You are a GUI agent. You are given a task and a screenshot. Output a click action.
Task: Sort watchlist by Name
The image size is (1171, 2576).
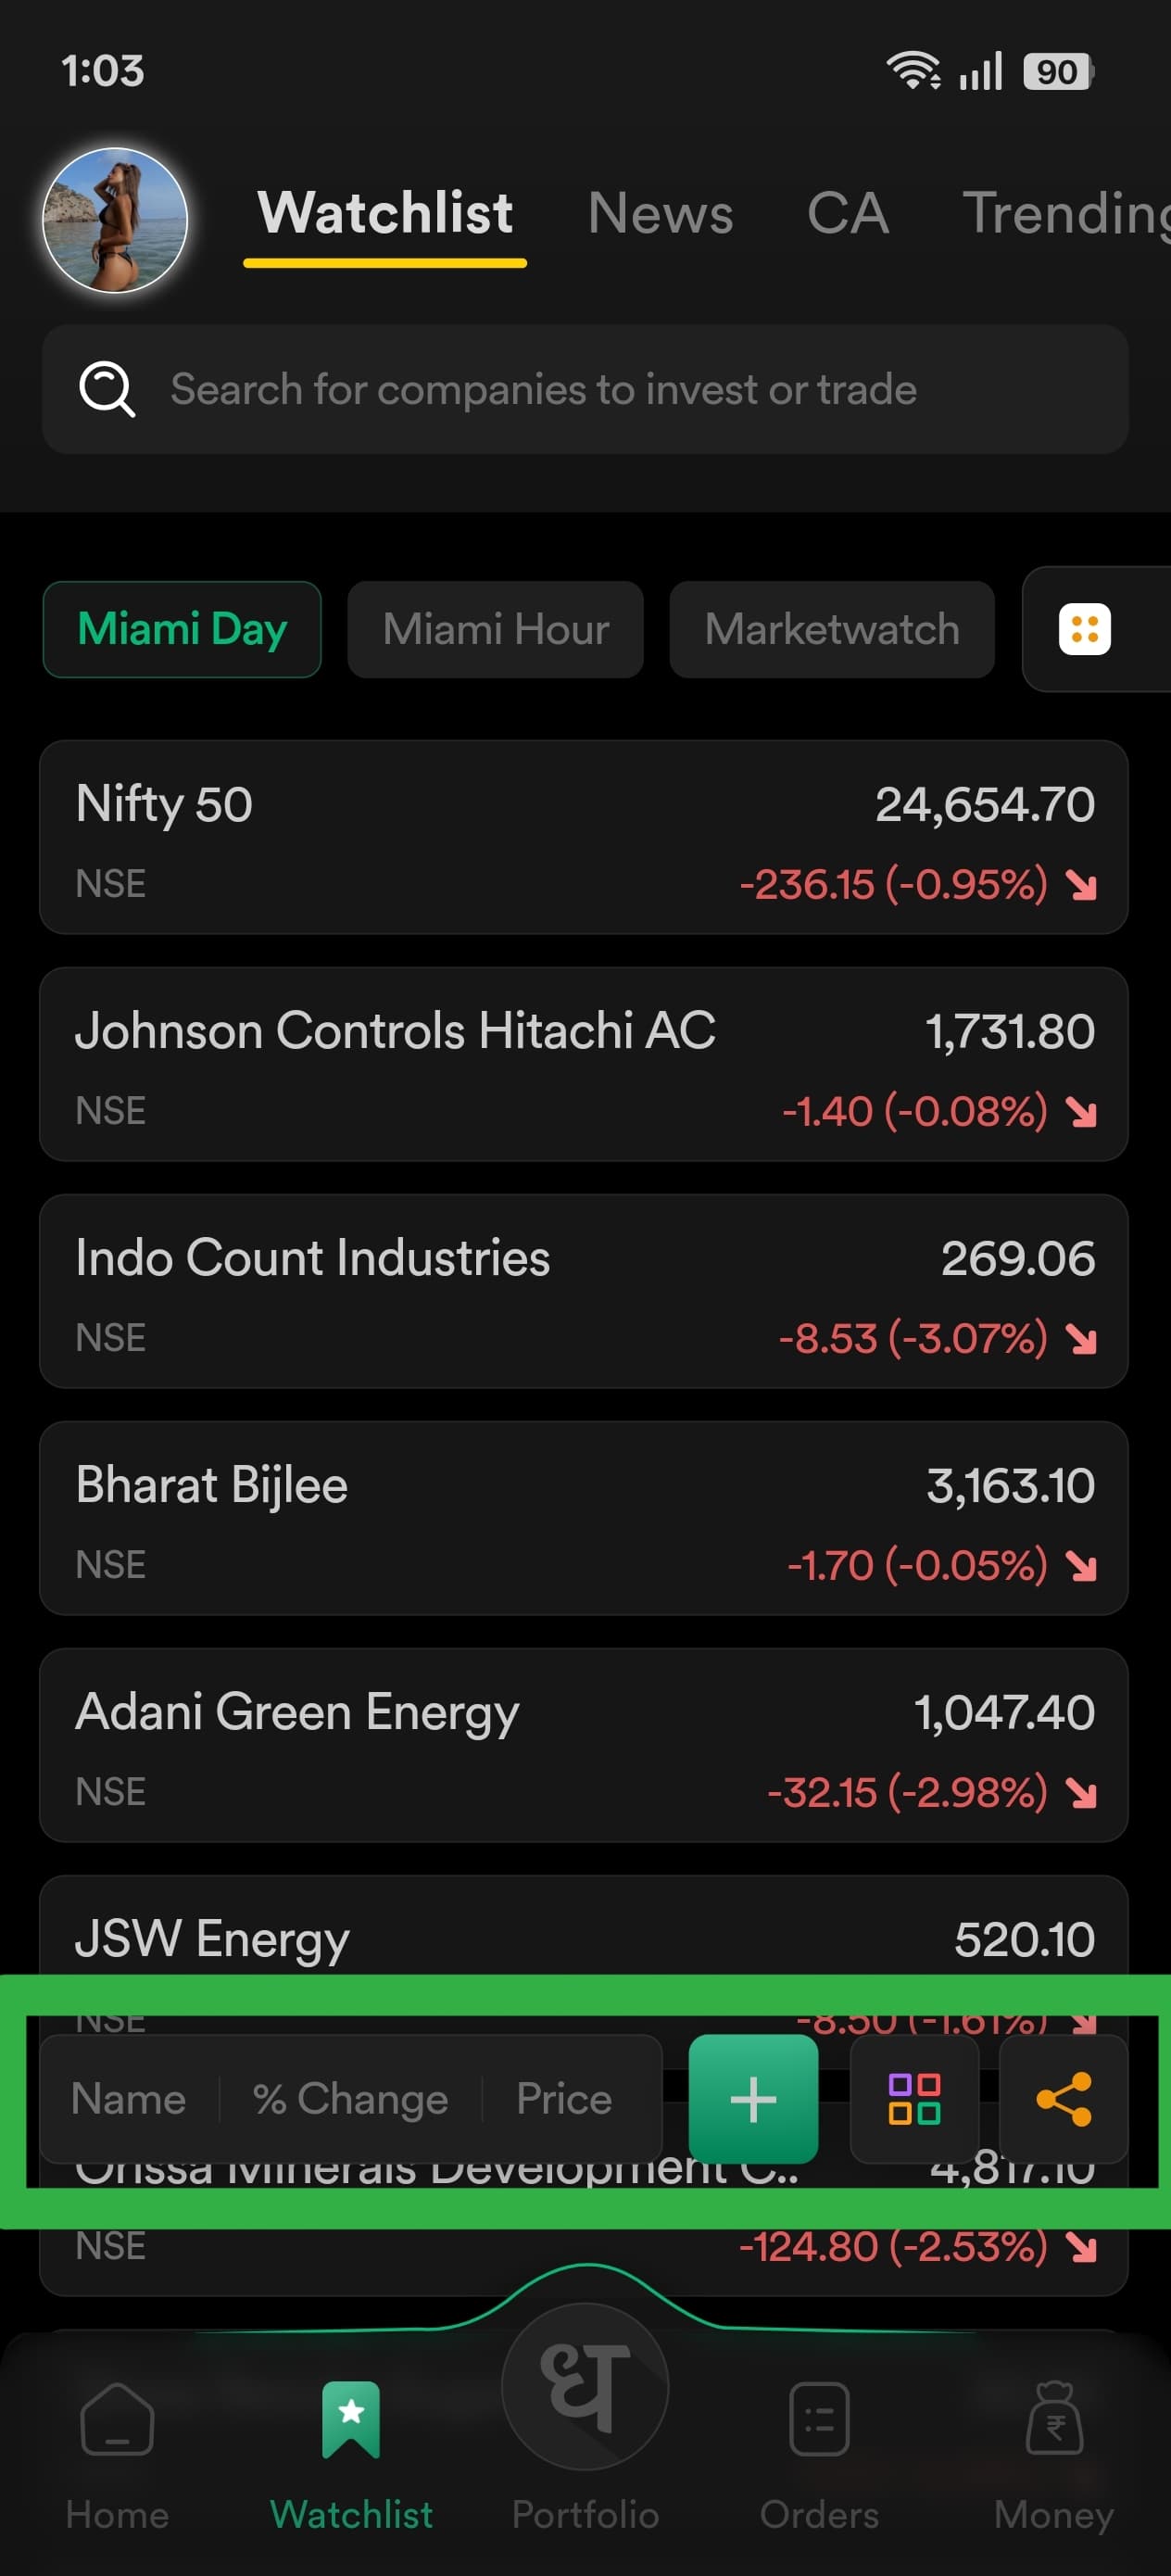point(129,2098)
